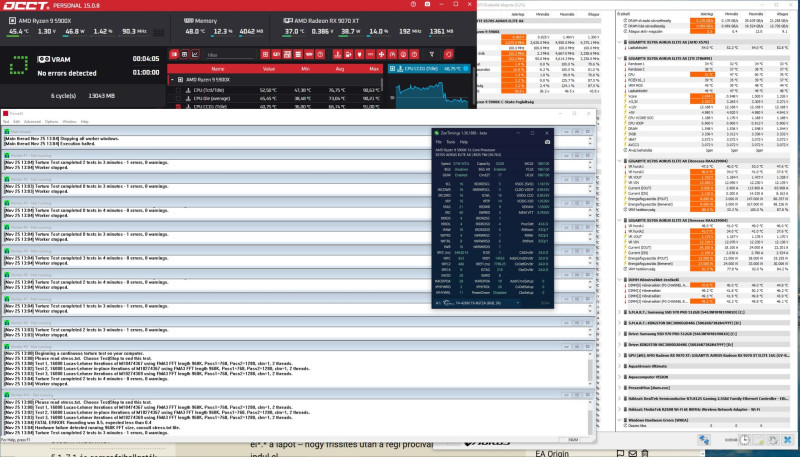Open OCCT help icon in title bar
800x457 pixels.
413,5
